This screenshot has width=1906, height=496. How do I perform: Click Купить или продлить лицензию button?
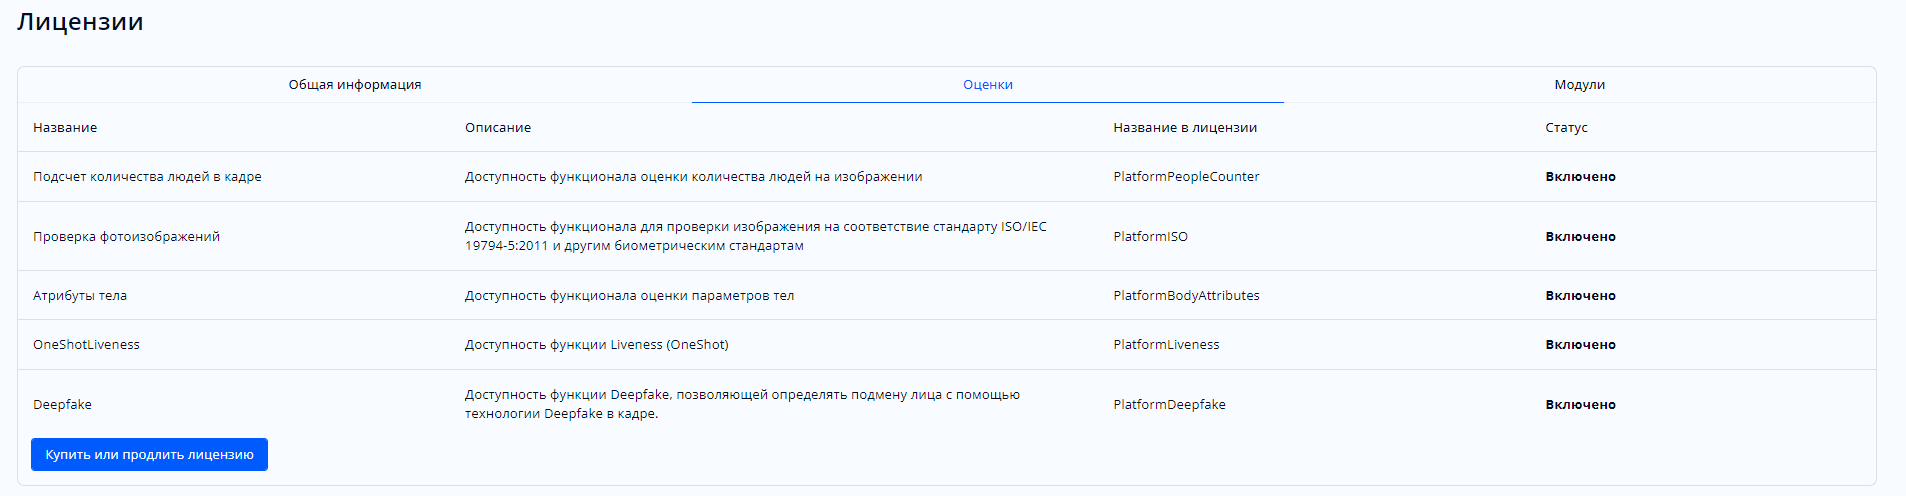click(x=149, y=454)
